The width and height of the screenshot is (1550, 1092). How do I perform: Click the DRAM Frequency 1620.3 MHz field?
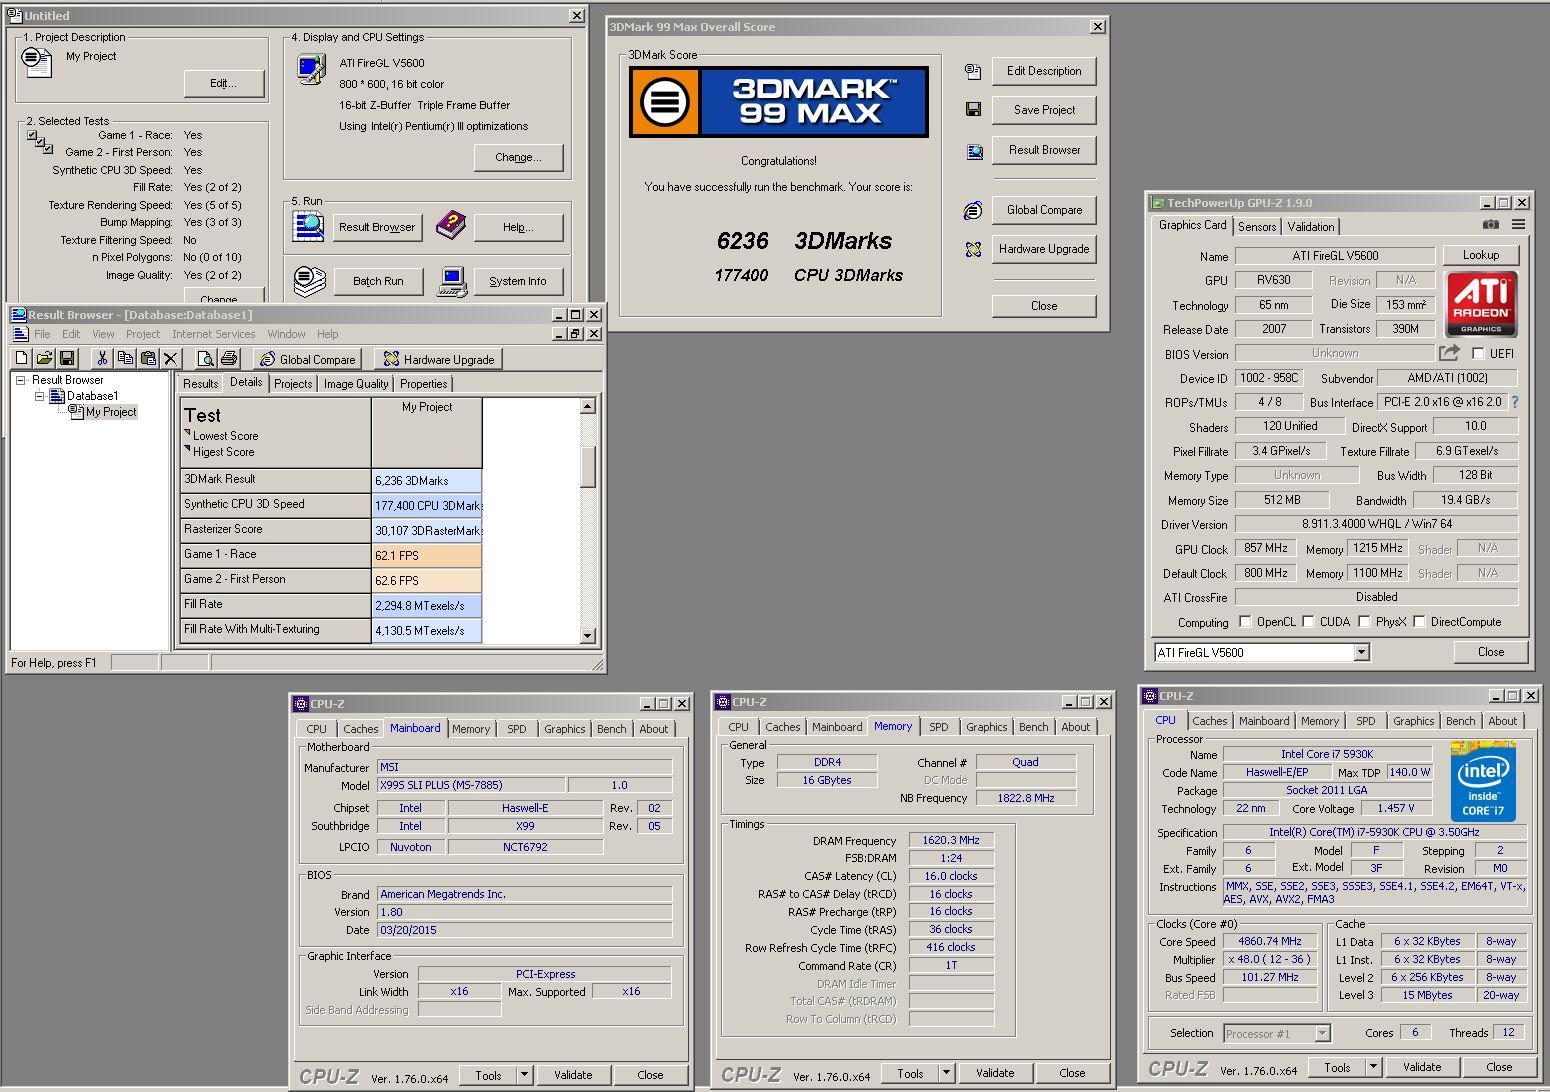pyautogui.click(x=951, y=841)
